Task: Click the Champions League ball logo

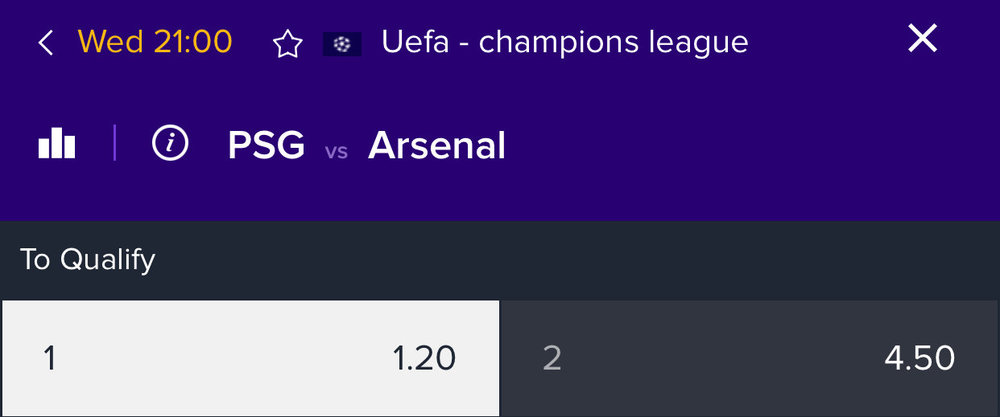Action: (342, 44)
